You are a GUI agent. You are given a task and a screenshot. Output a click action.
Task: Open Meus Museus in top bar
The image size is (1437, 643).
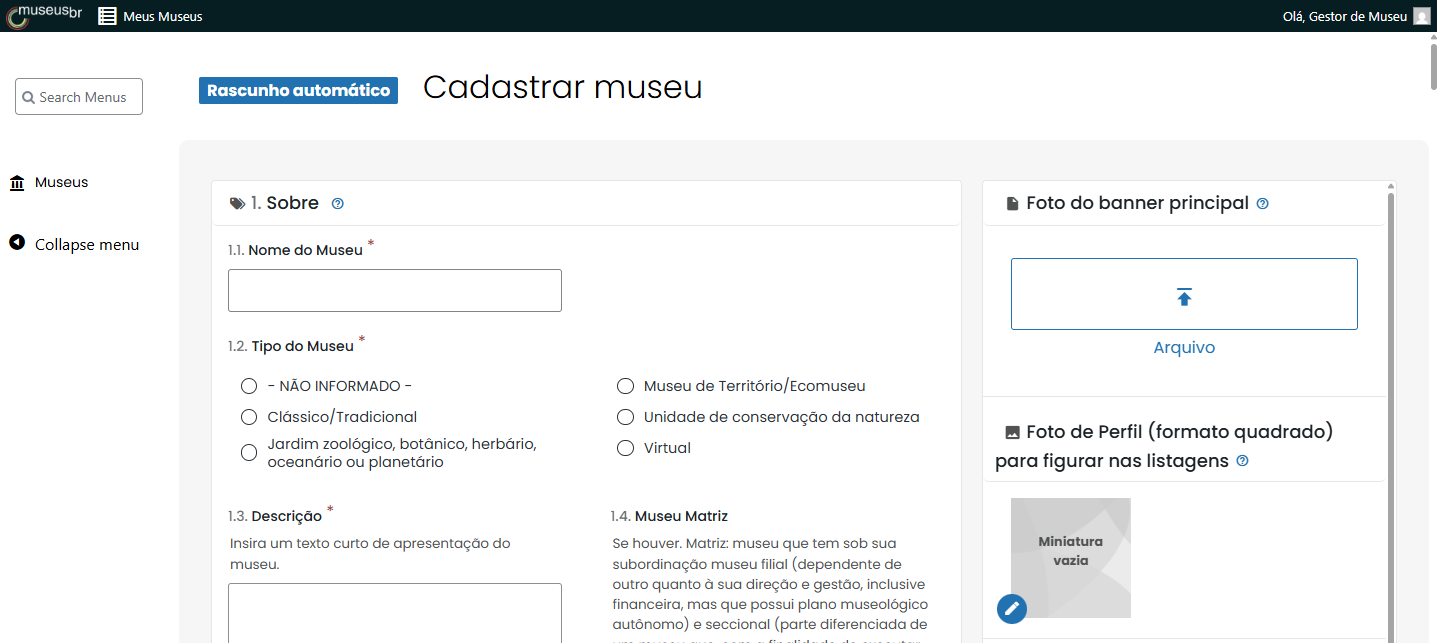162,16
